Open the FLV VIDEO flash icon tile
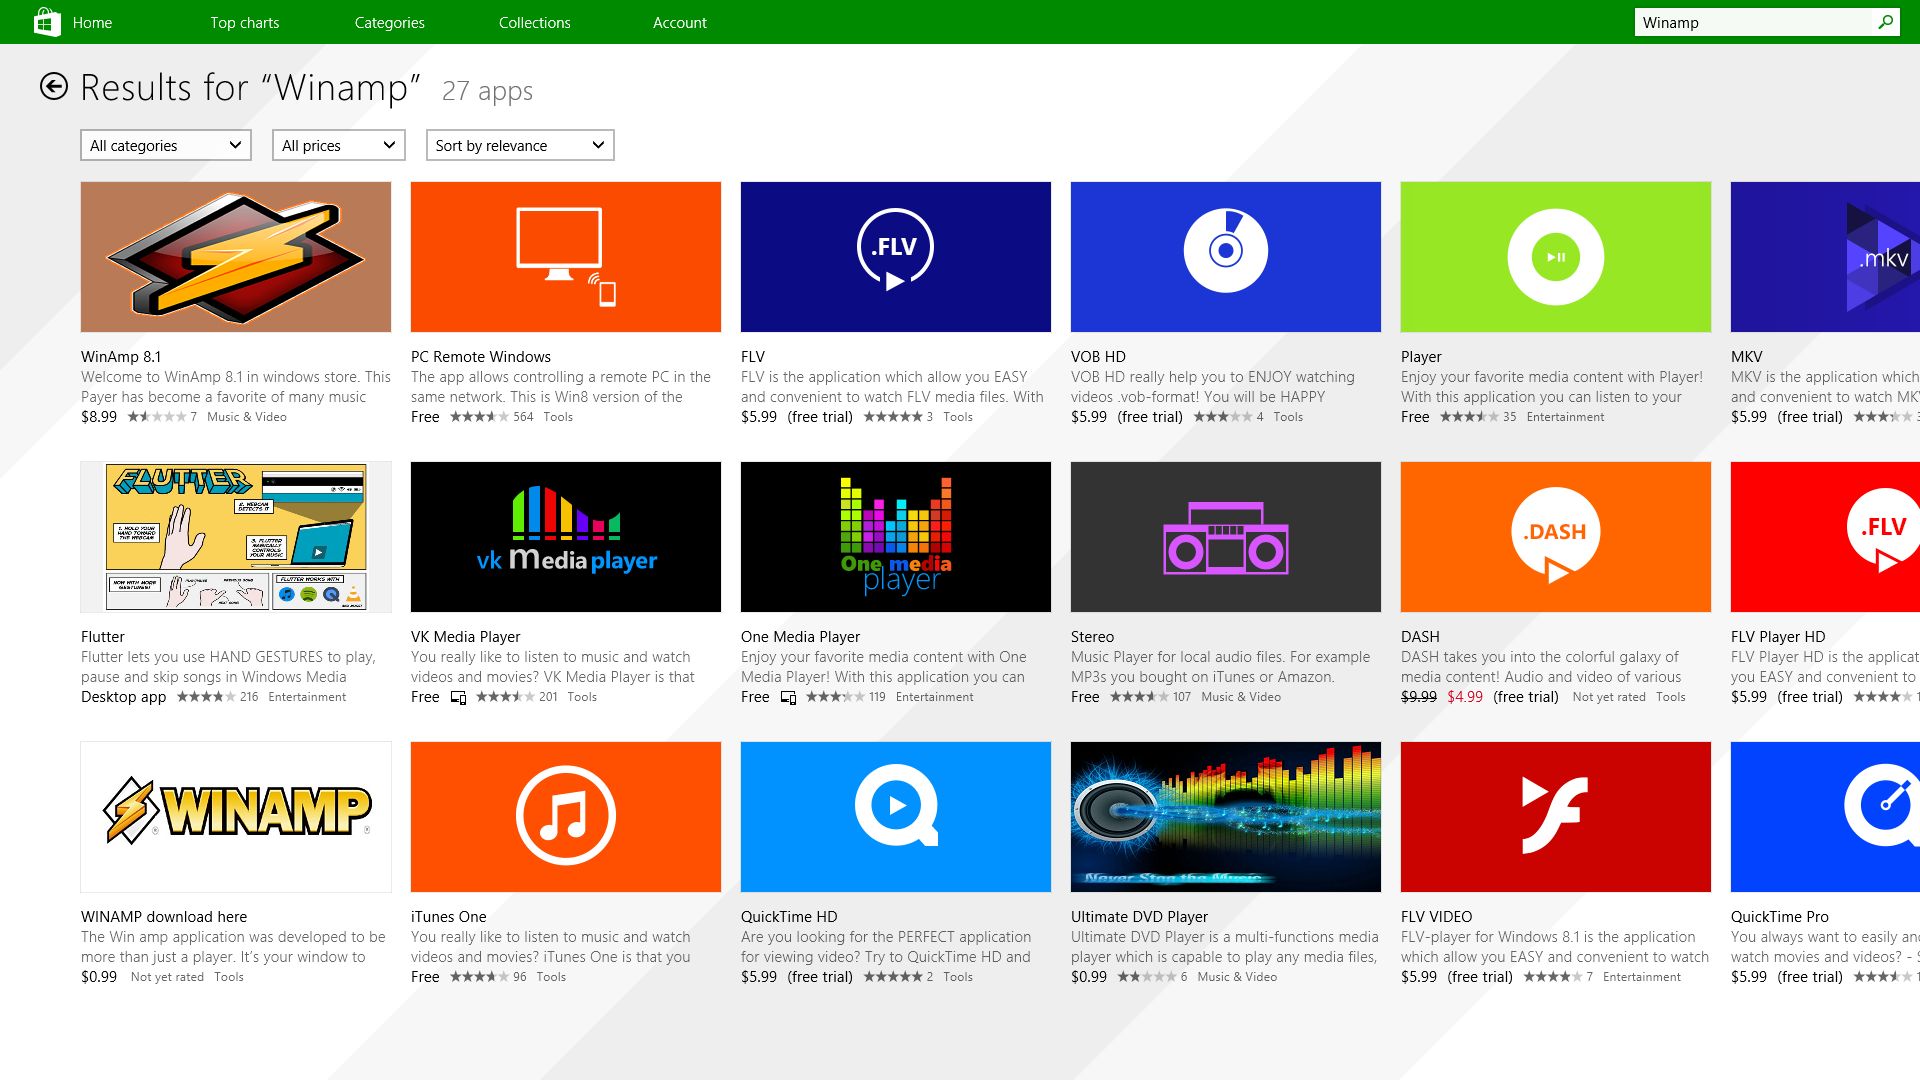Image resolution: width=1920 pixels, height=1080 pixels. point(1555,816)
